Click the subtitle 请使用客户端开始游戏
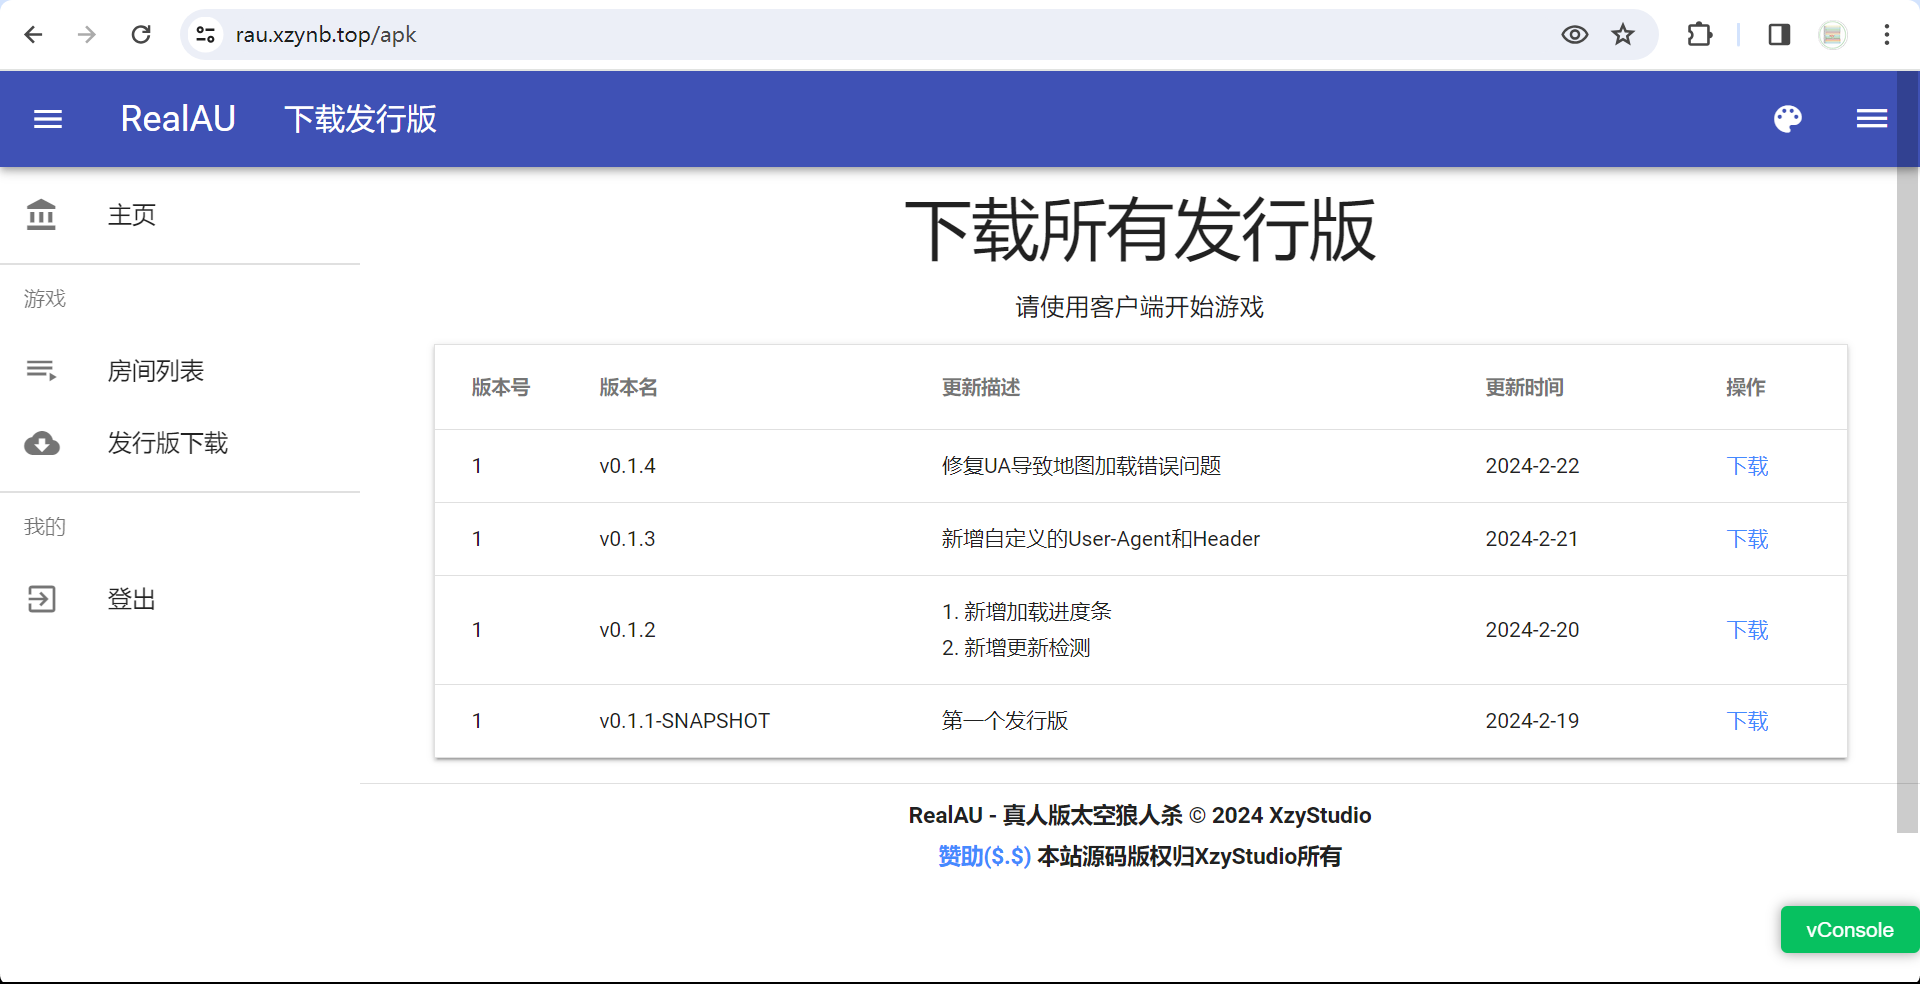 (x=1140, y=307)
